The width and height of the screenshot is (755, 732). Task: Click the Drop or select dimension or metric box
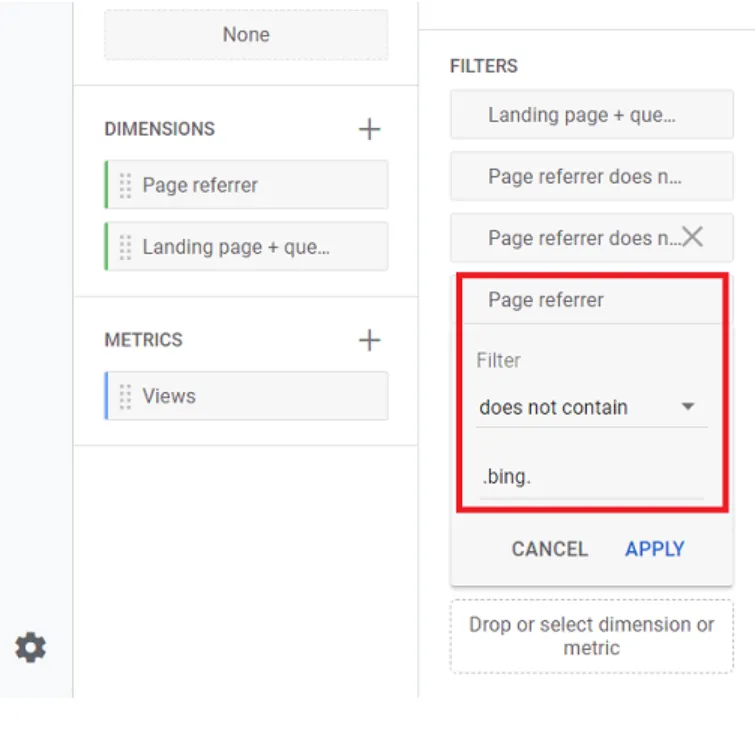click(x=591, y=636)
